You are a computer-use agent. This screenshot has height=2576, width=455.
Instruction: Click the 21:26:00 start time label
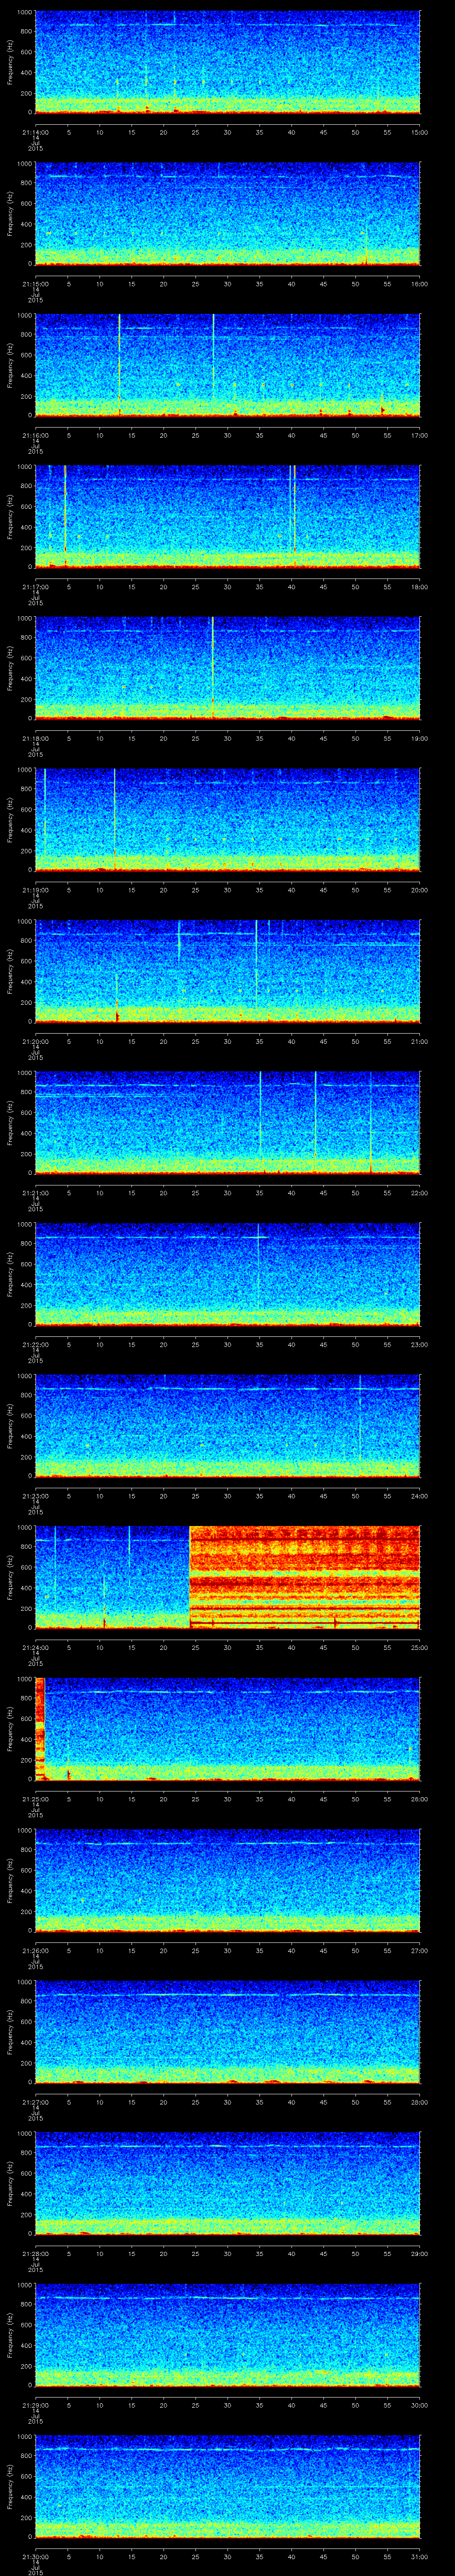[x=35, y=1950]
